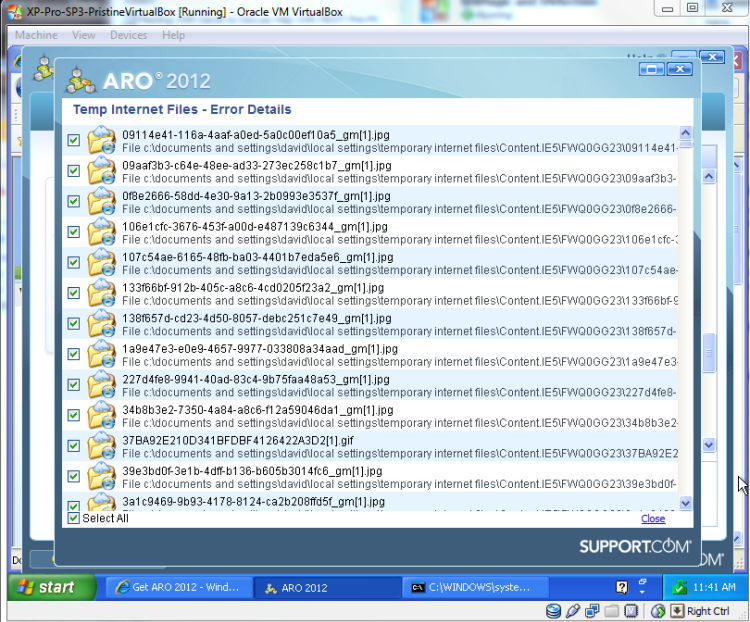The height and width of the screenshot is (622, 750).
Task: Select file name 34b8b3e2-7350-4a84 jpg text
Action: point(258,410)
